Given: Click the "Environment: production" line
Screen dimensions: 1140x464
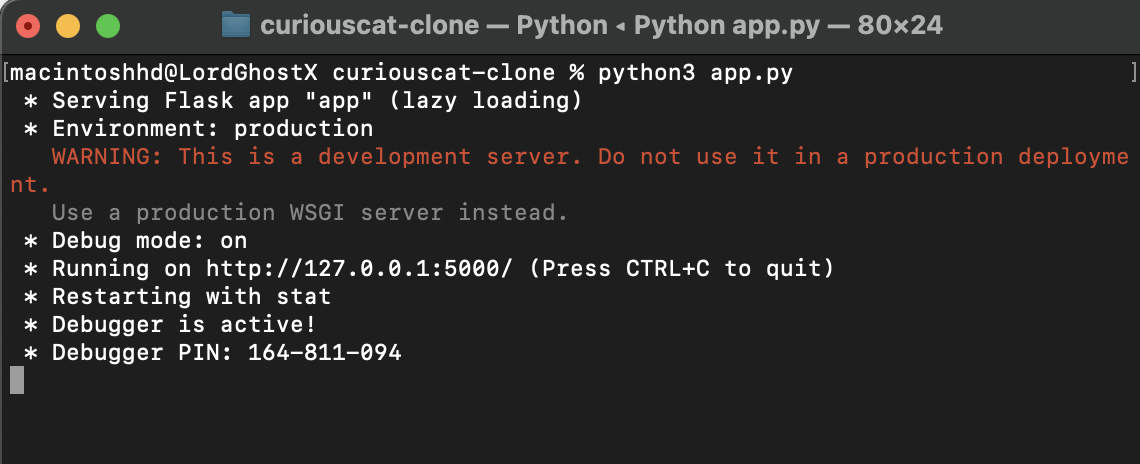Looking at the screenshot, I should pyautogui.click(x=212, y=129).
